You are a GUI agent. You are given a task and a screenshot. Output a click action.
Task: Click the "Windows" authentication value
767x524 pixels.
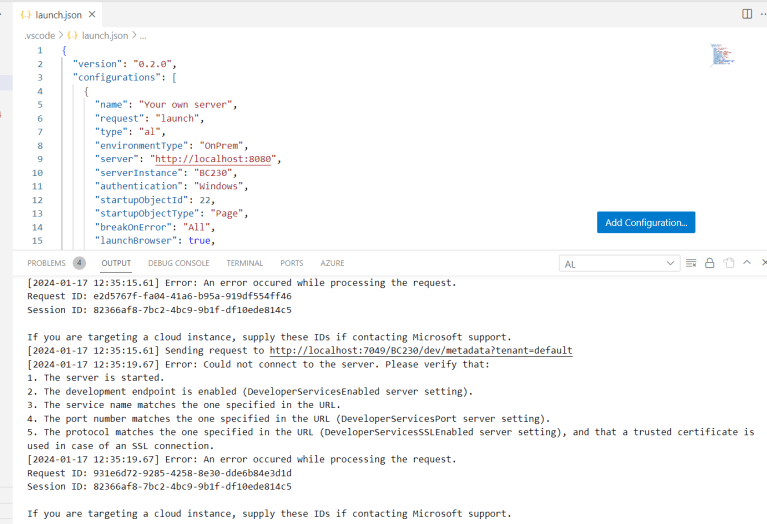(218, 186)
